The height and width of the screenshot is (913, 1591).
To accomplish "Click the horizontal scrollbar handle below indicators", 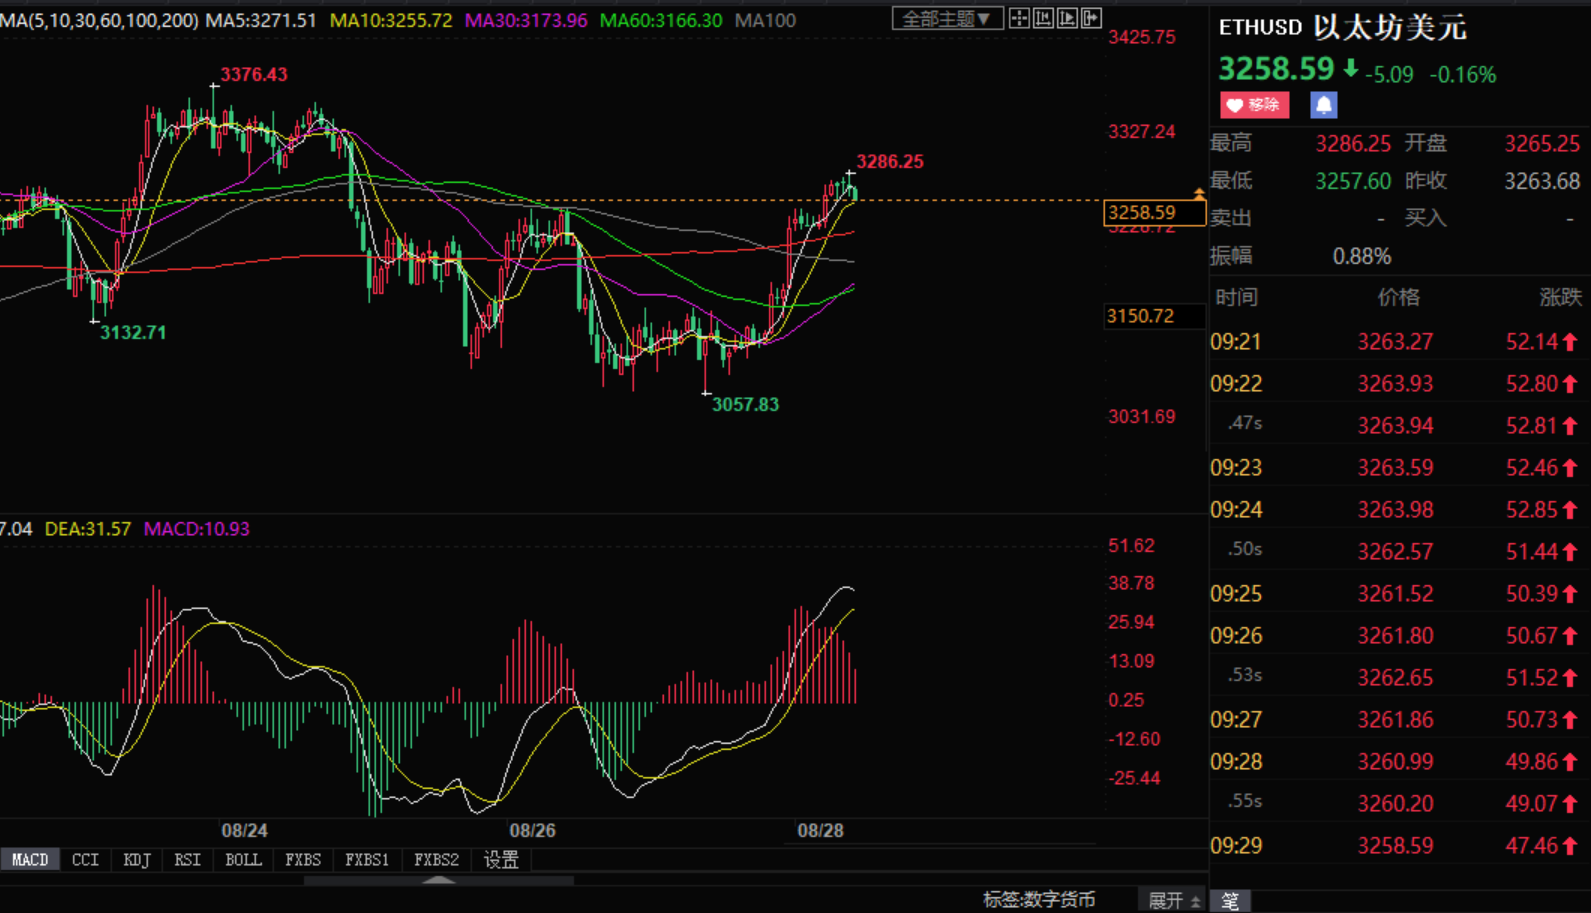I will tap(438, 881).
